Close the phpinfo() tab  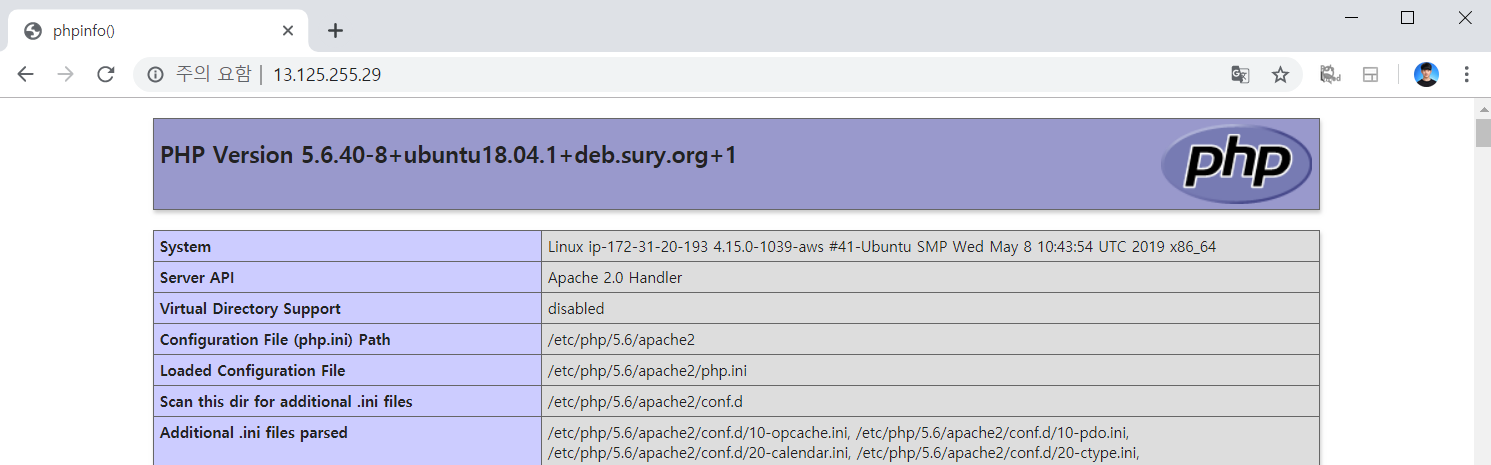click(288, 31)
